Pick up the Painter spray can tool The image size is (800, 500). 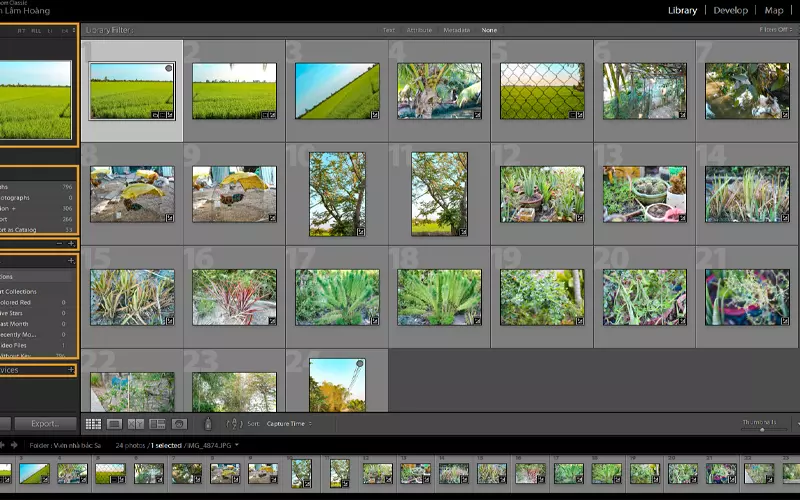point(208,423)
